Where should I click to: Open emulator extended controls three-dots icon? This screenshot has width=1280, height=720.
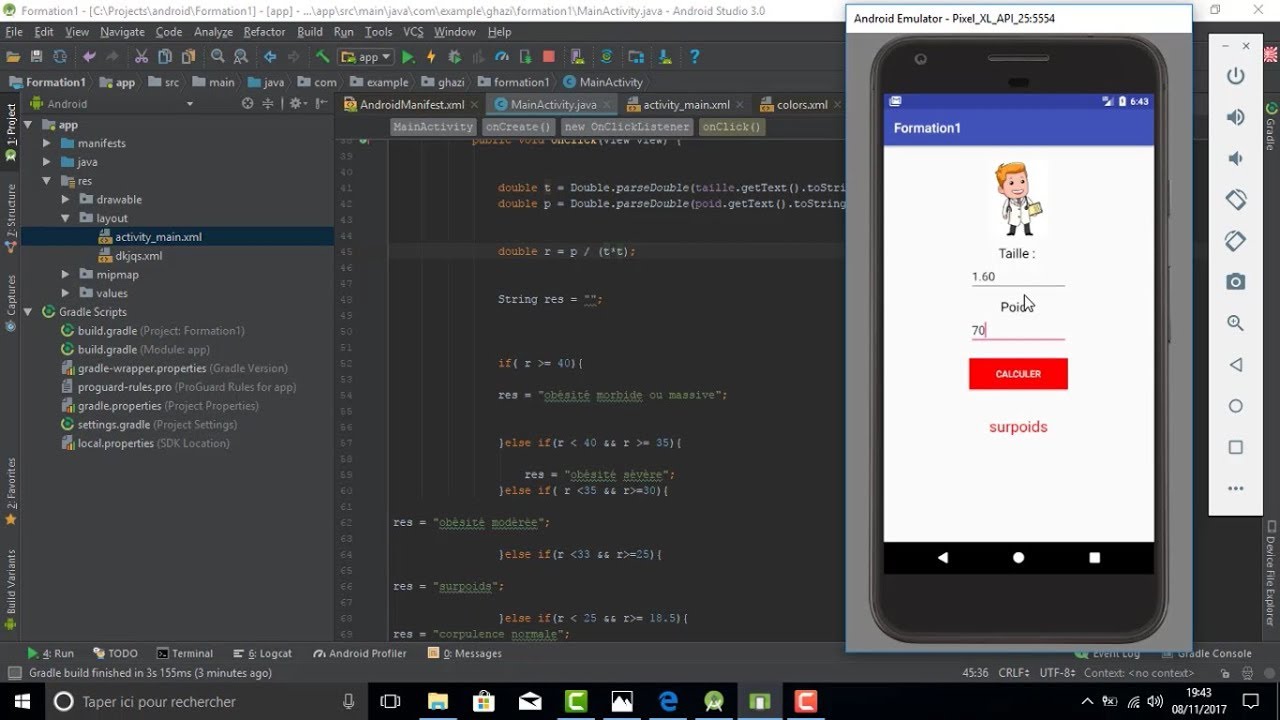tap(1236, 488)
